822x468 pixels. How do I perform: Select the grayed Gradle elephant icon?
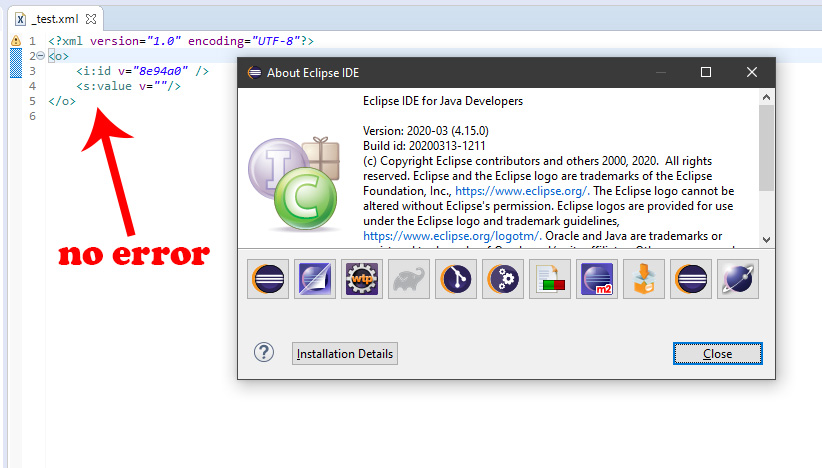(x=409, y=279)
